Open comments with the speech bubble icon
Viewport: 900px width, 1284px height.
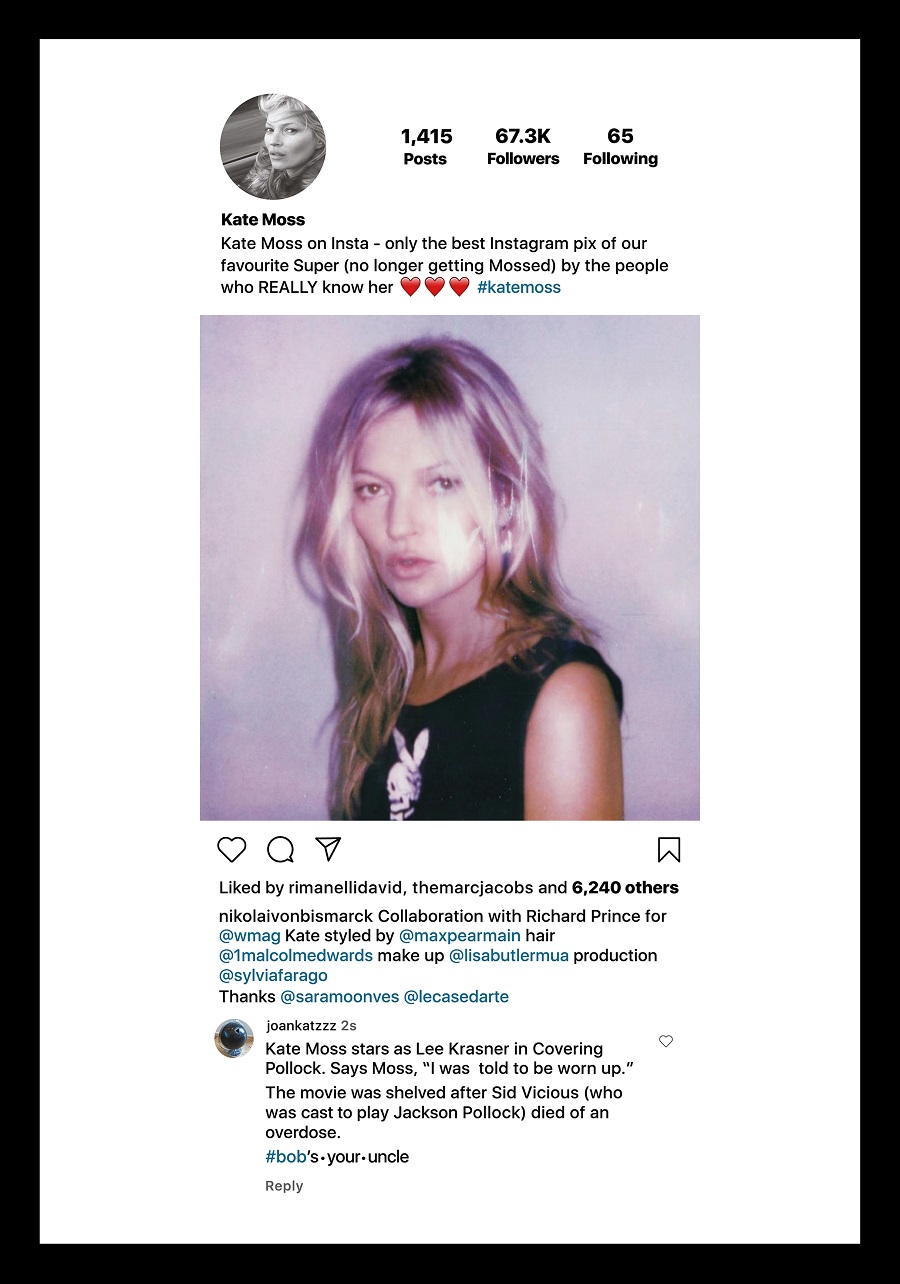(281, 850)
